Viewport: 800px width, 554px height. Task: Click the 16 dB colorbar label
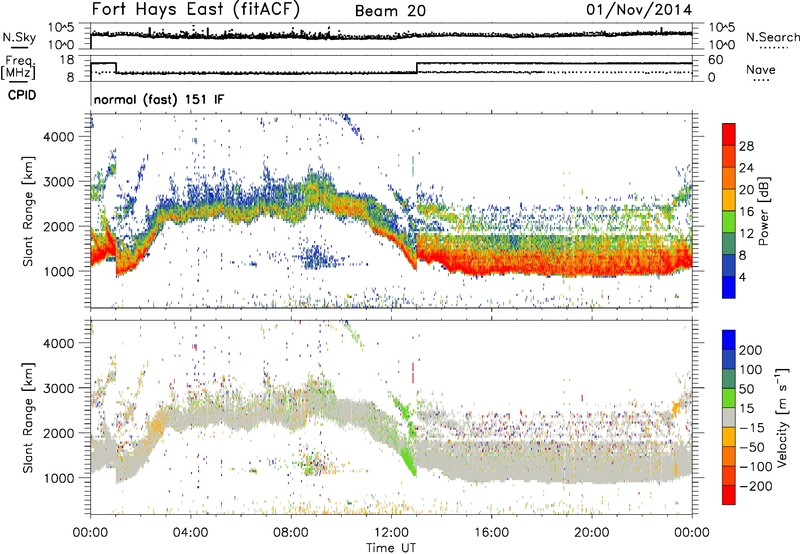(x=746, y=212)
